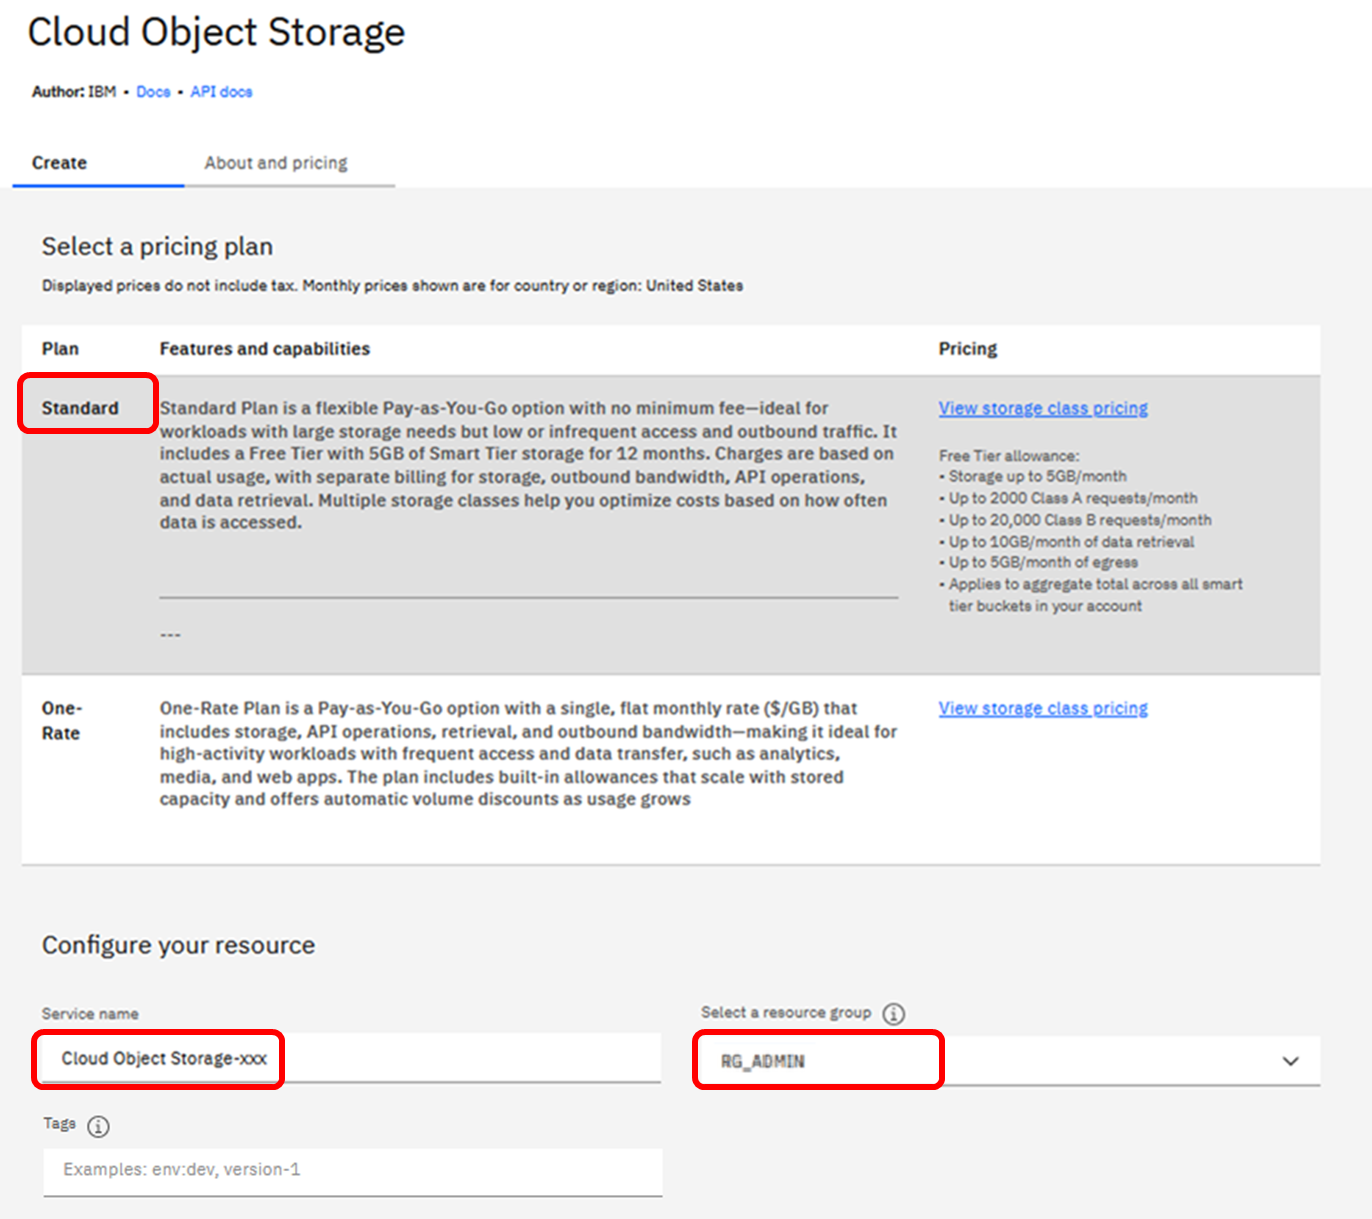
Task: Click the One-Rate Plan description paragraph
Action: [x=527, y=753]
